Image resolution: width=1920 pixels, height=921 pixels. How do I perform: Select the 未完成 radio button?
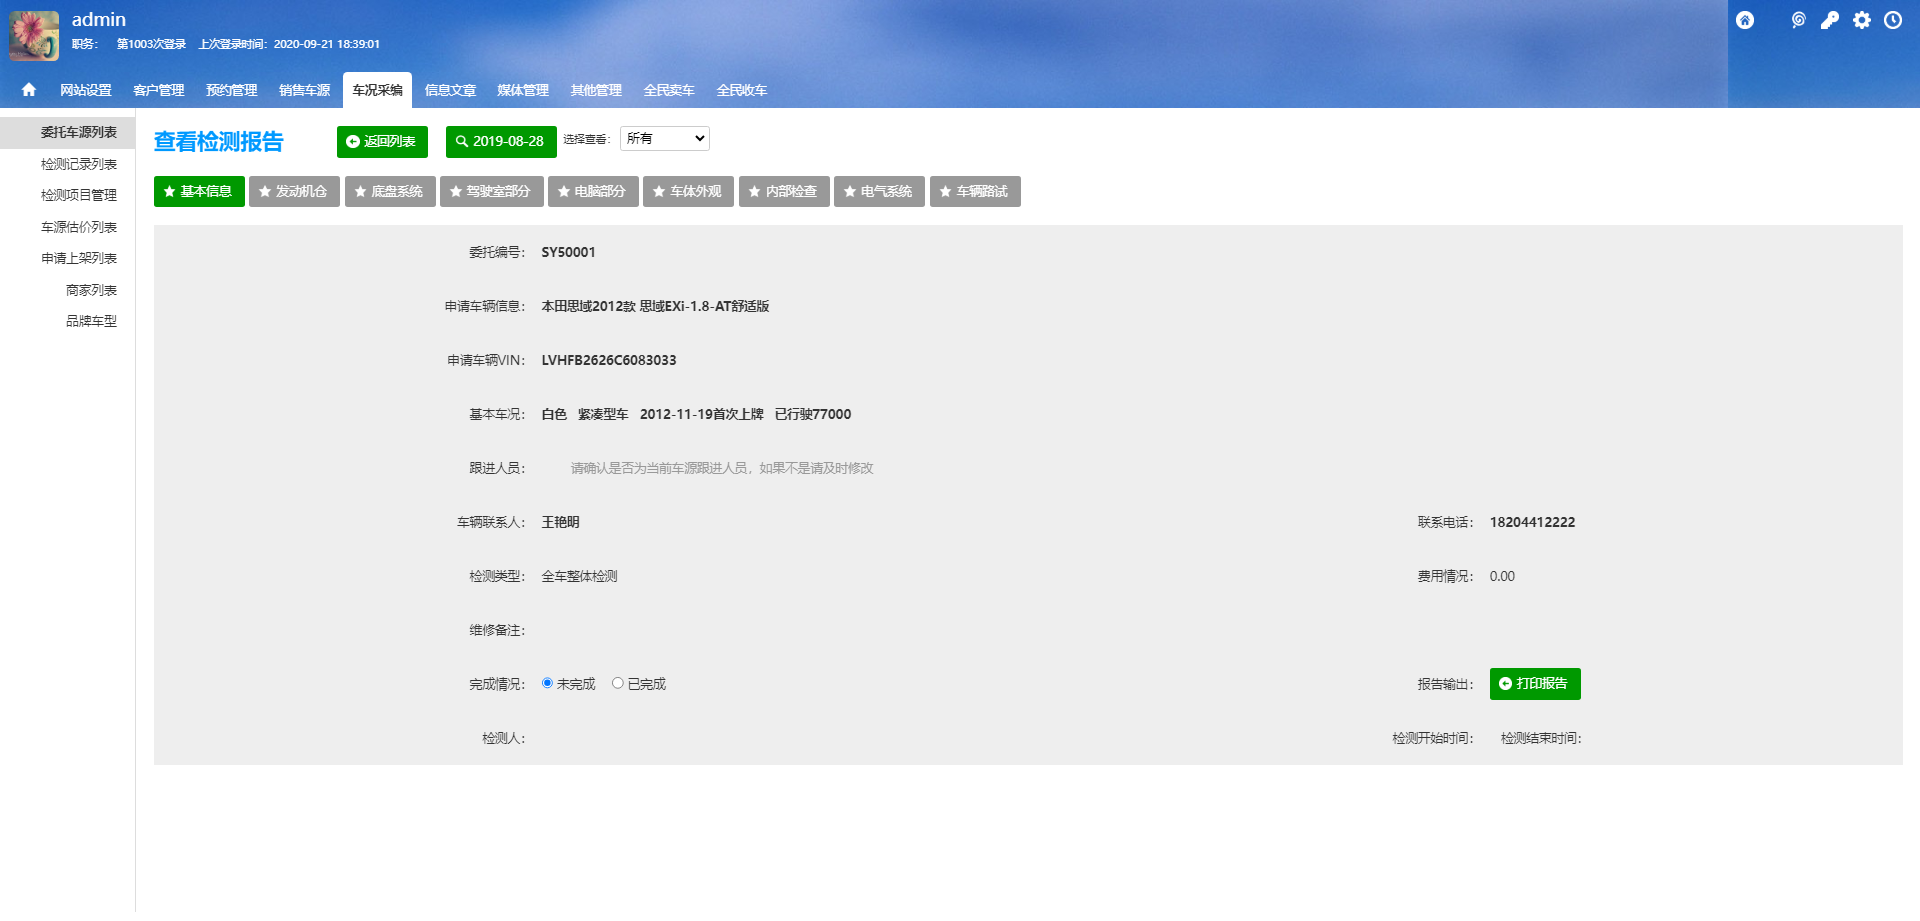[x=547, y=683]
